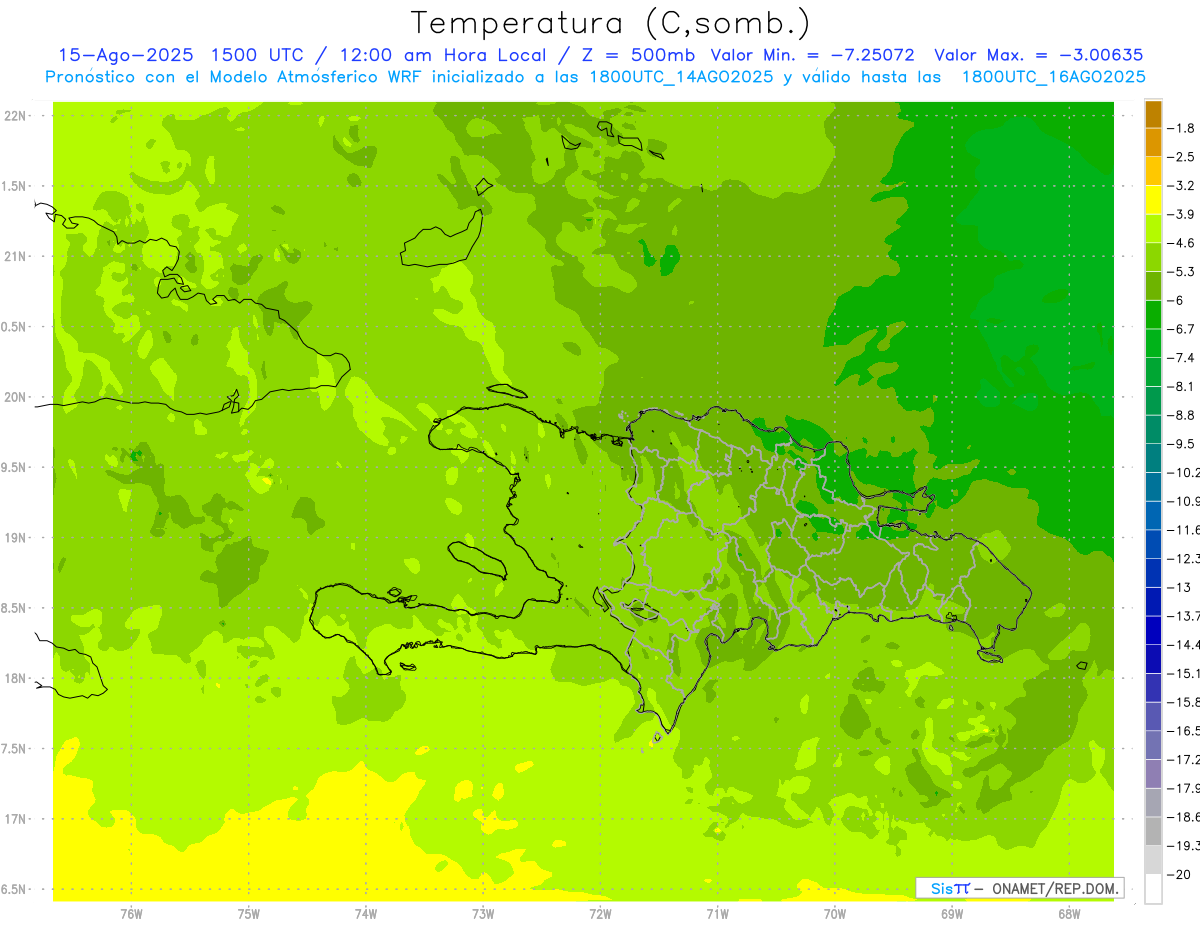
Task: Click the latitude label "8.5N"
Action: 13,608
